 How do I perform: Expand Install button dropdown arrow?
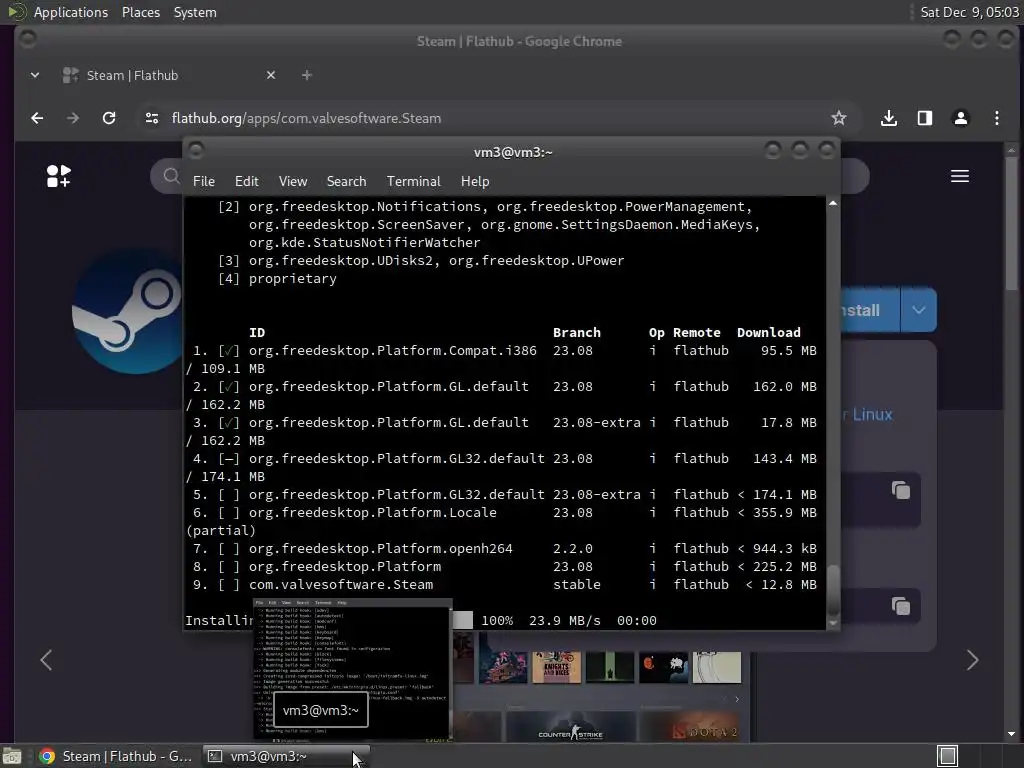point(919,310)
